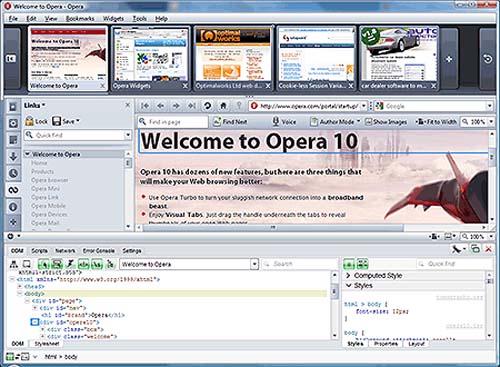Open the Tools menu
Viewport: 500px width, 367px height.
tap(139, 18)
